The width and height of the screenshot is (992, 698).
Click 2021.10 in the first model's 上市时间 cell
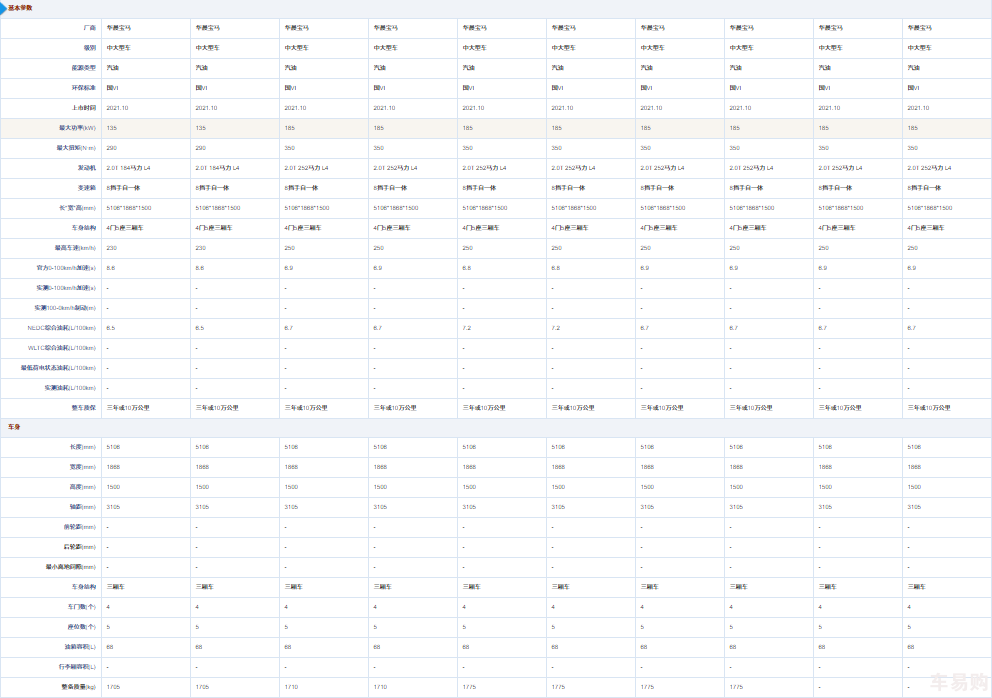pos(118,108)
